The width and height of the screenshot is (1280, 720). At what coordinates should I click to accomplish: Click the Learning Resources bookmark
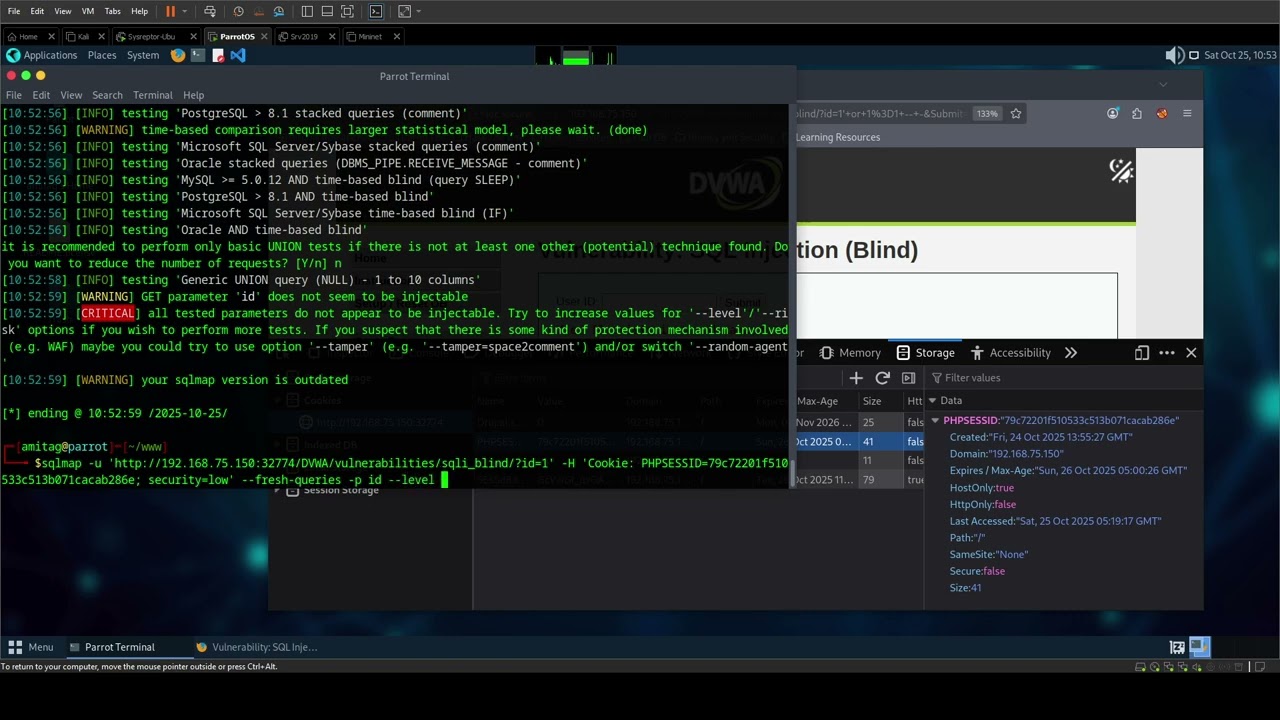(x=838, y=137)
